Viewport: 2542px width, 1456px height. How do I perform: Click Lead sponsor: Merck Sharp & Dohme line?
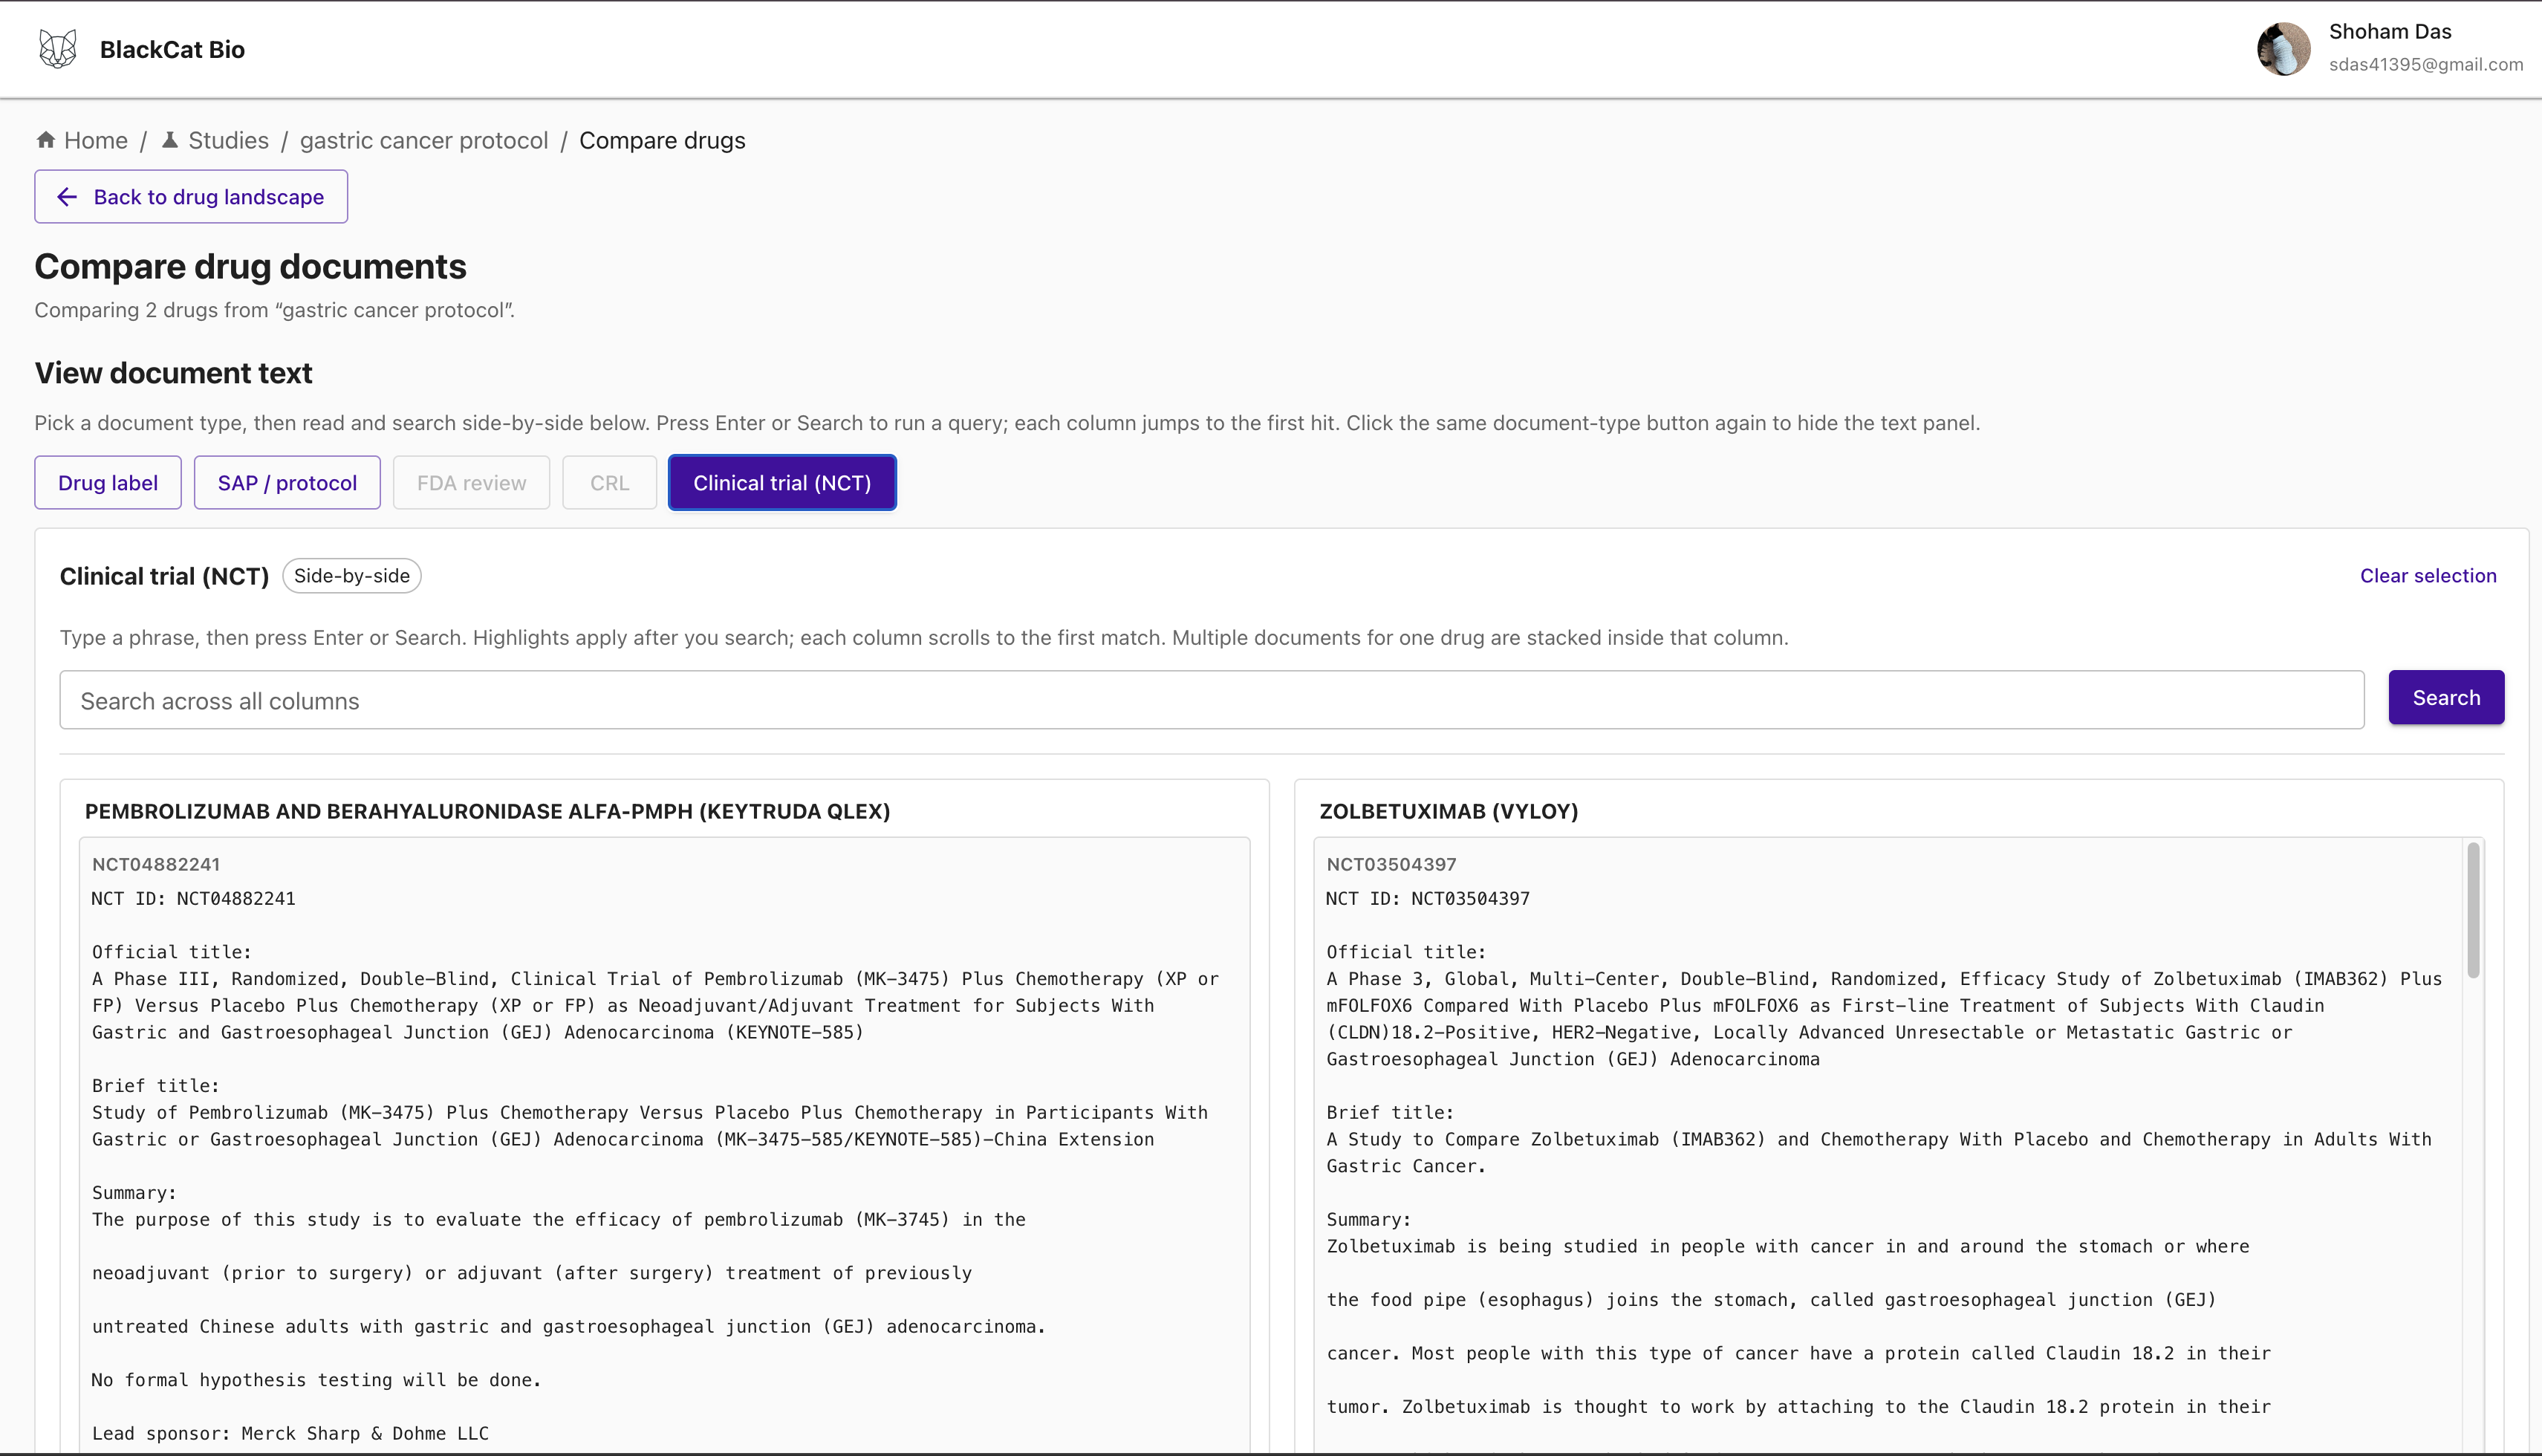click(291, 1433)
